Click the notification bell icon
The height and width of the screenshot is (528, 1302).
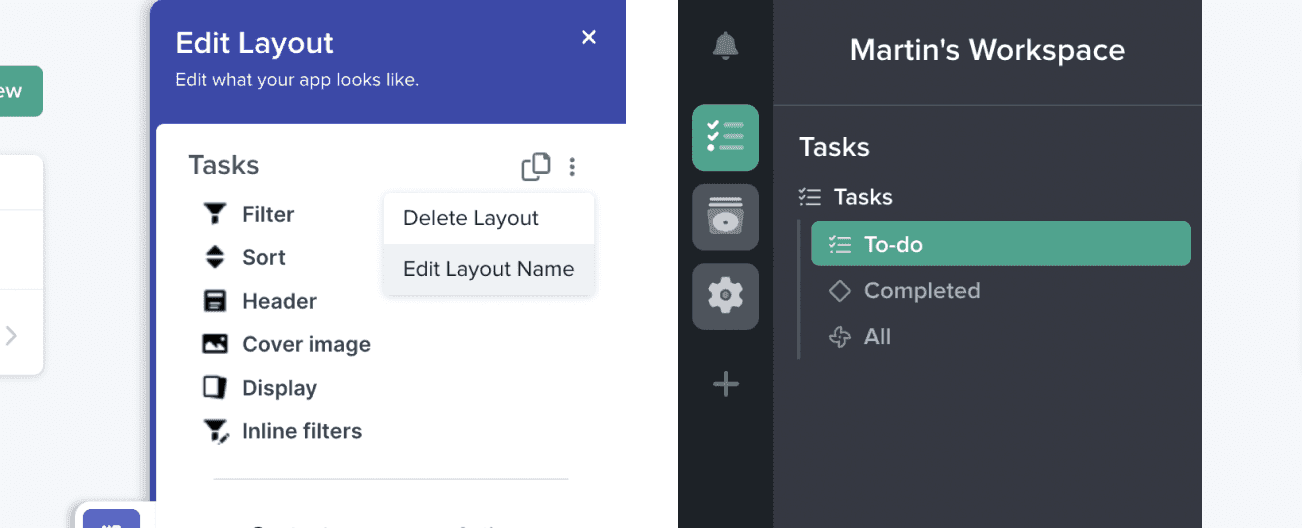[x=725, y=46]
